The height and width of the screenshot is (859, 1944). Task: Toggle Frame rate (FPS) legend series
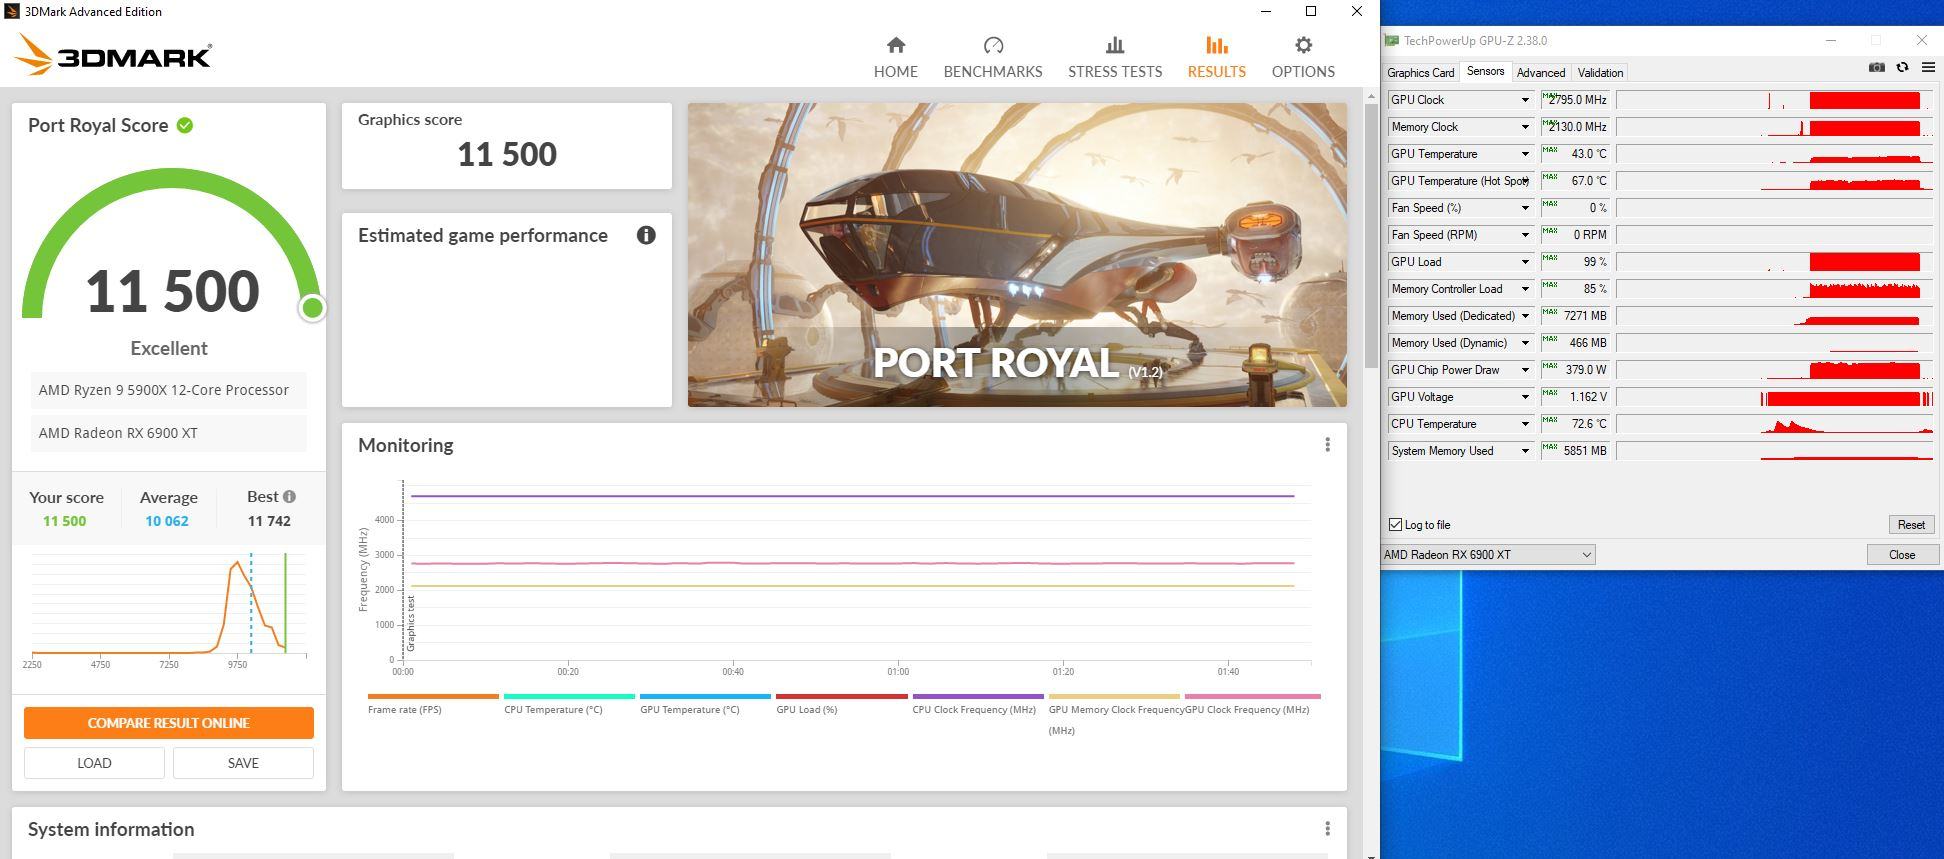(433, 704)
